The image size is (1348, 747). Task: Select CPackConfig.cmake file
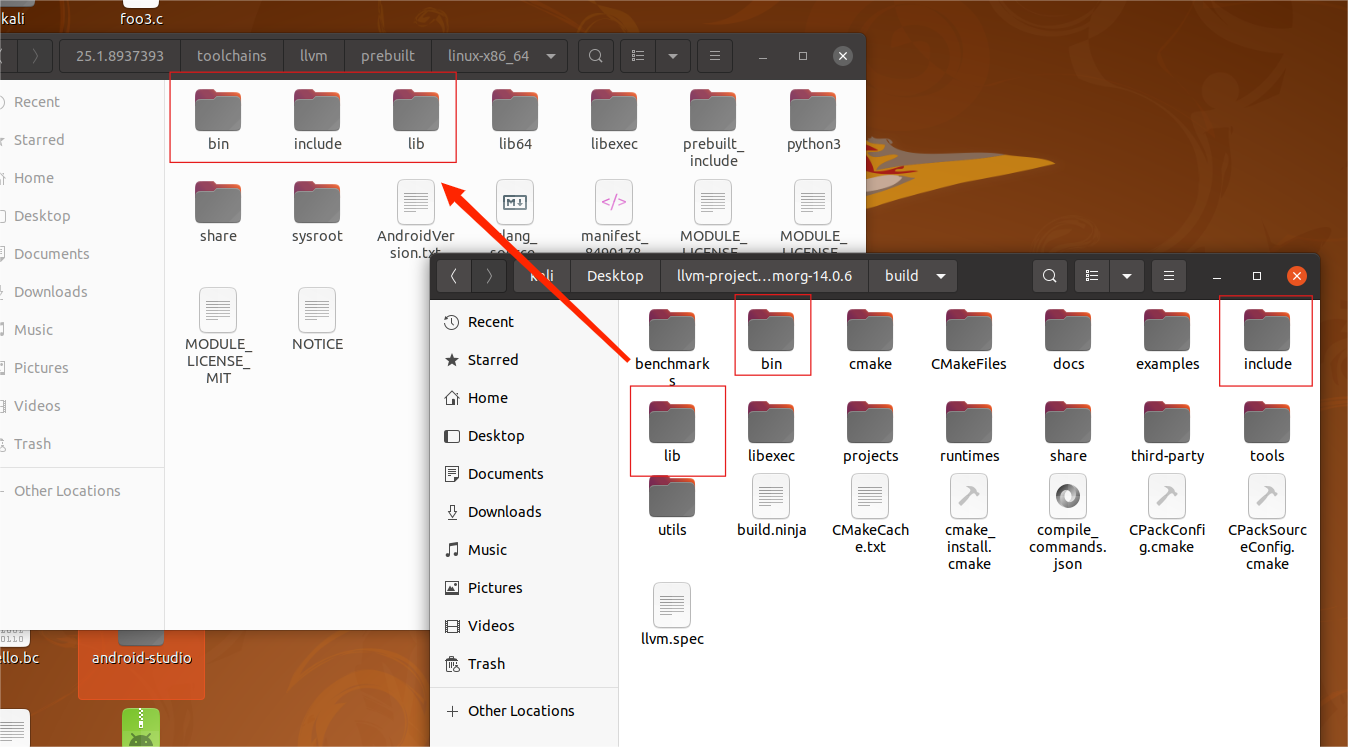pos(1167,514)
